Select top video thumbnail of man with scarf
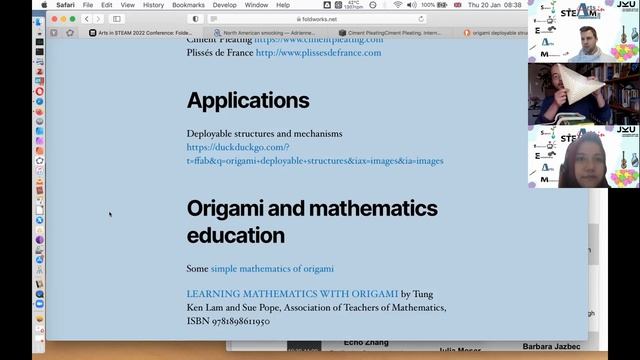 click(584, 31)
